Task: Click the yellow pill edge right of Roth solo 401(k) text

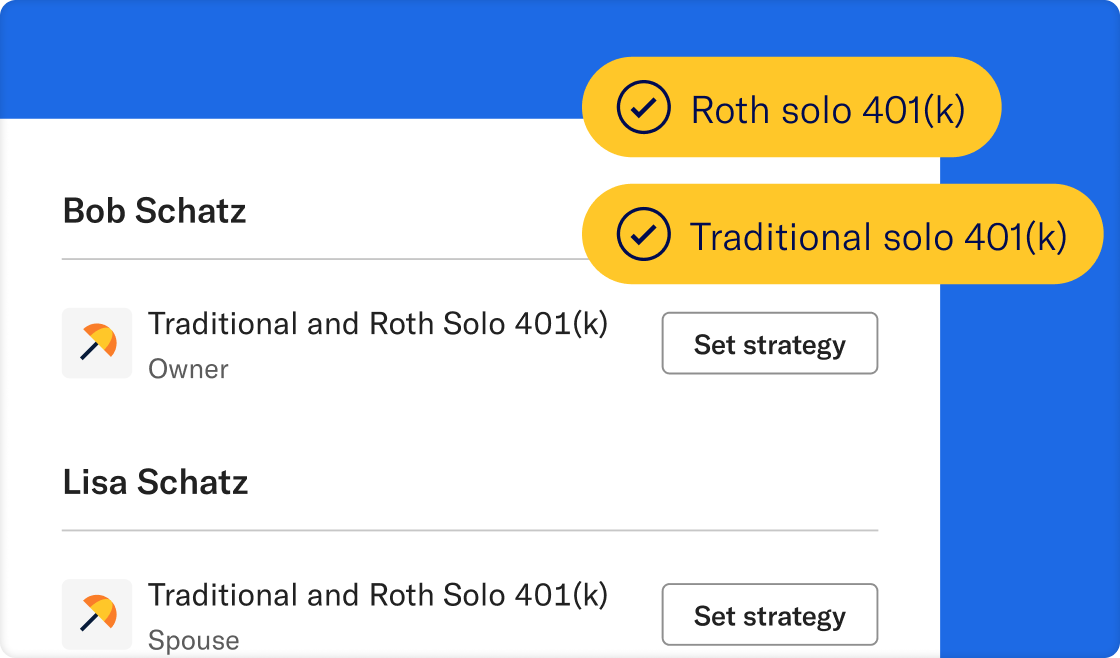Action: 985,108
